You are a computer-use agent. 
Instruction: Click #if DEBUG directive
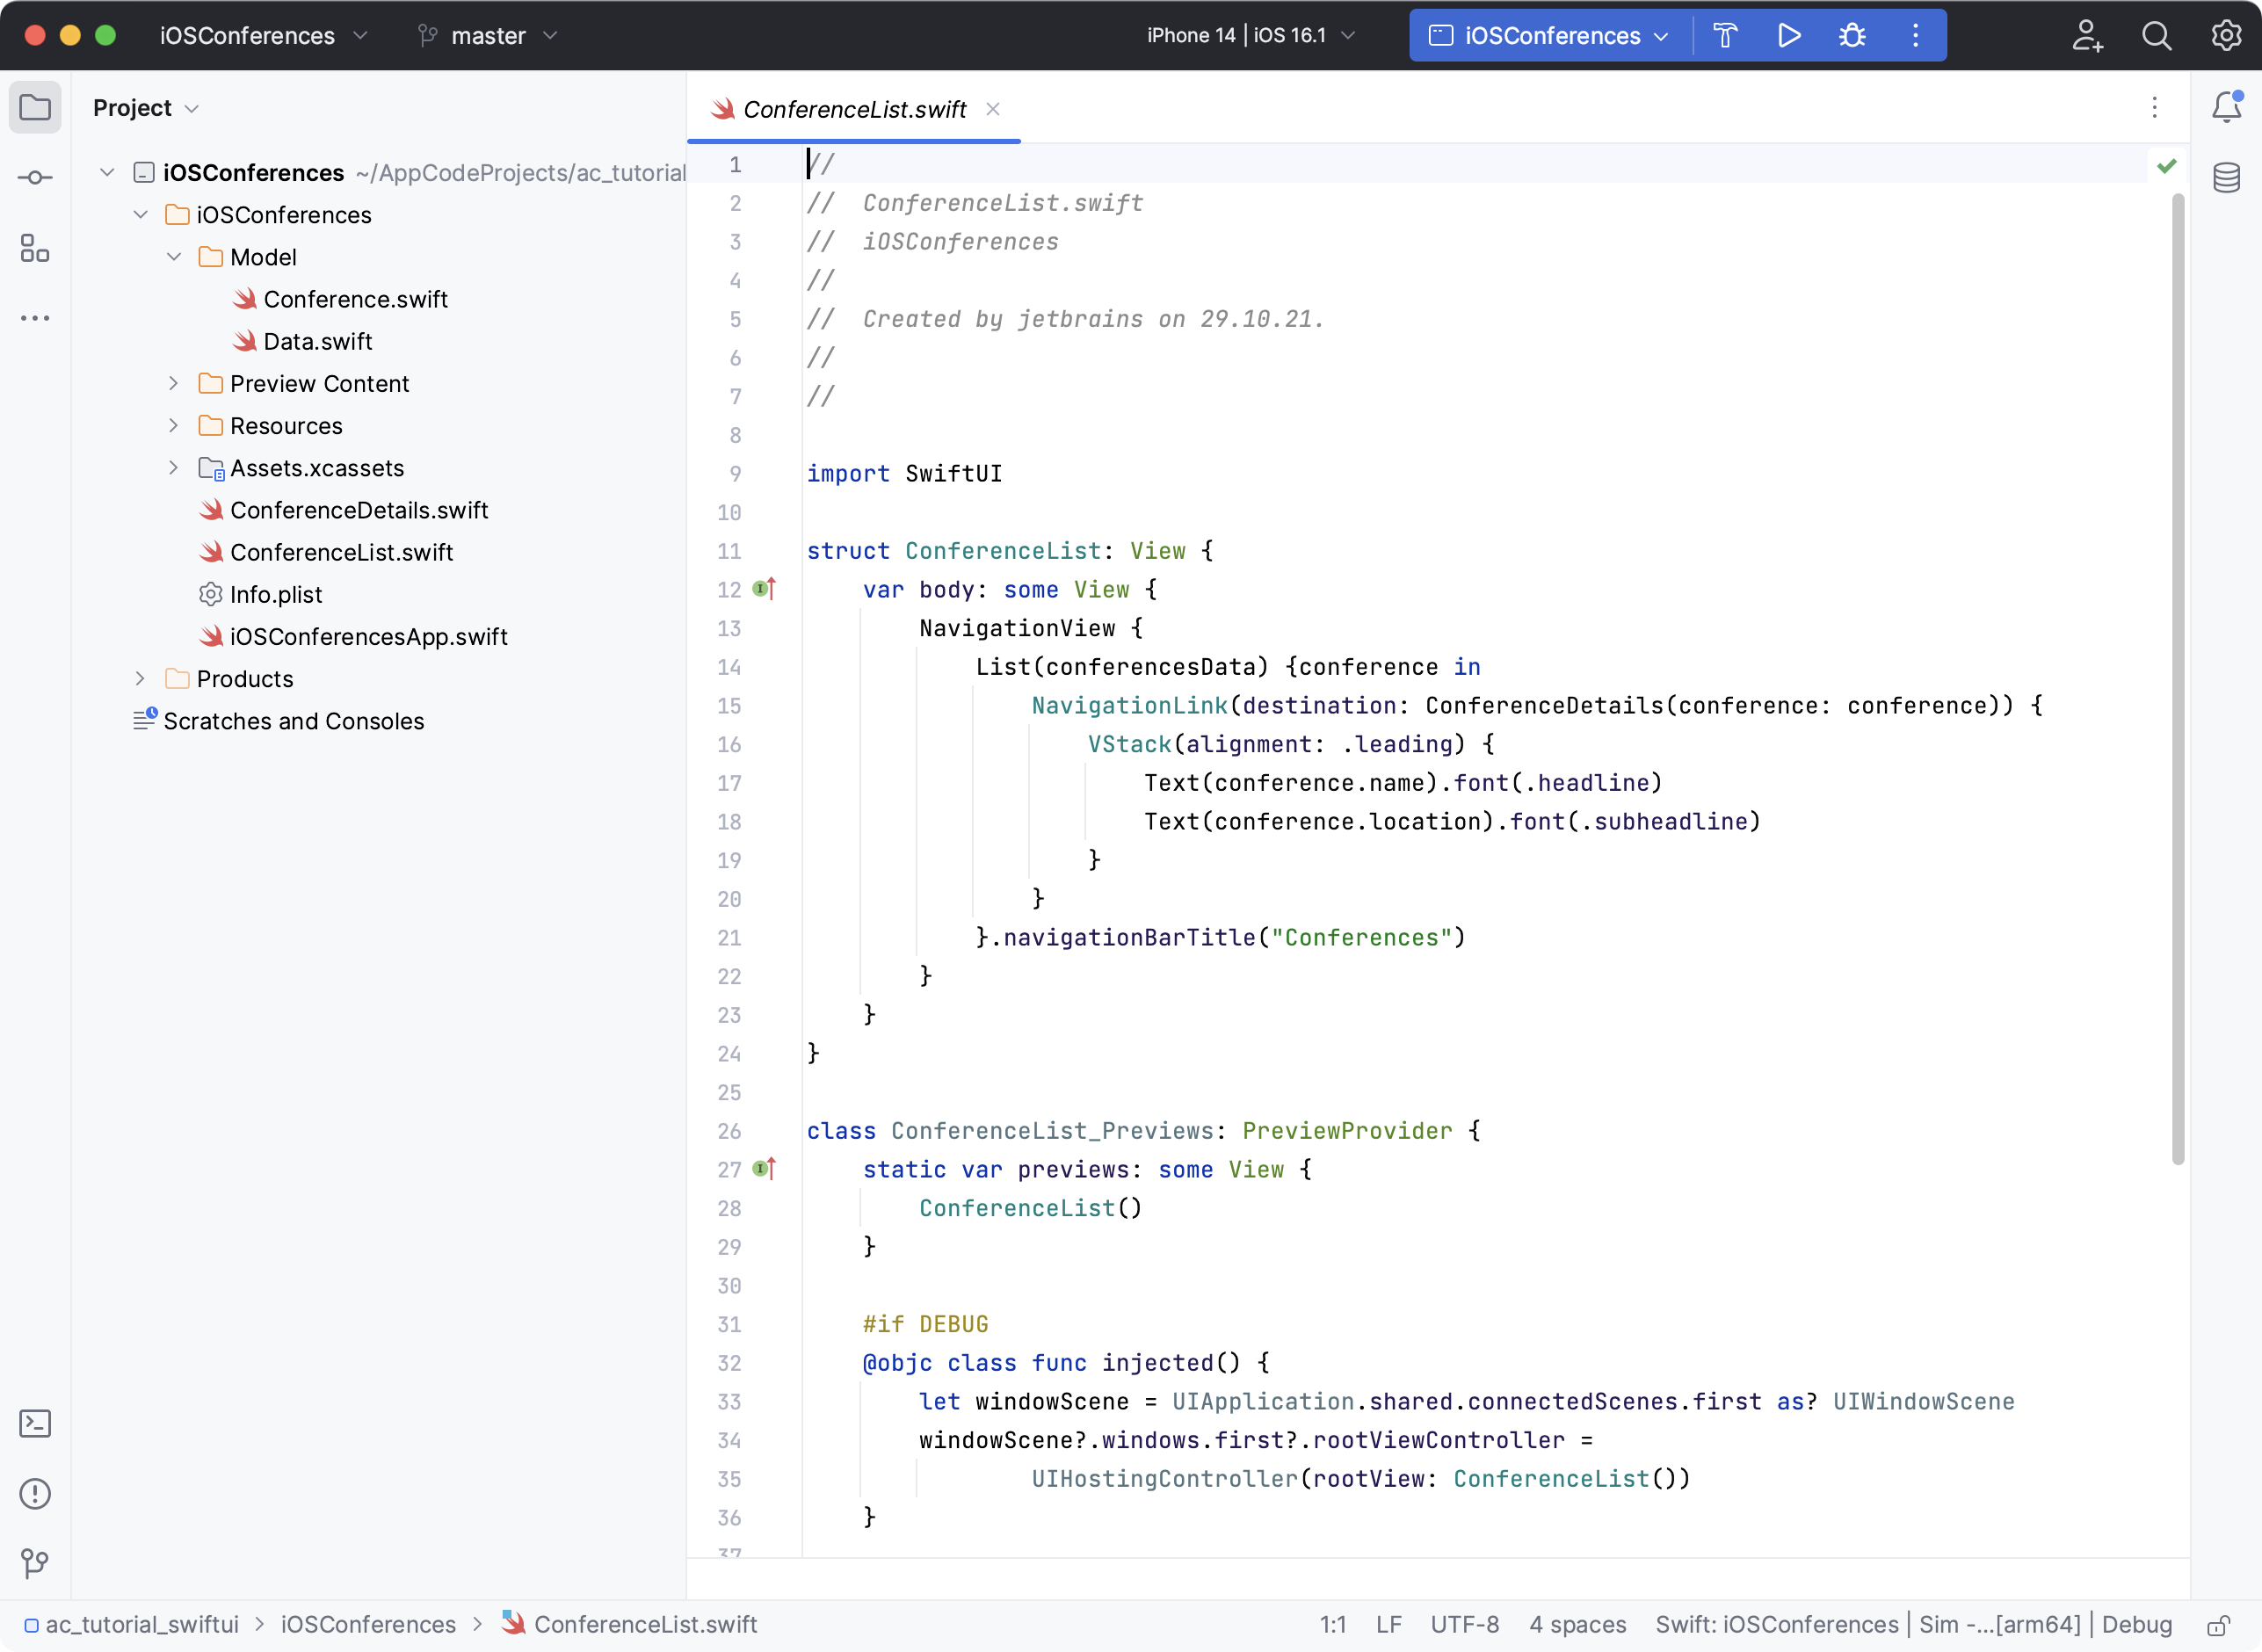925,1324
